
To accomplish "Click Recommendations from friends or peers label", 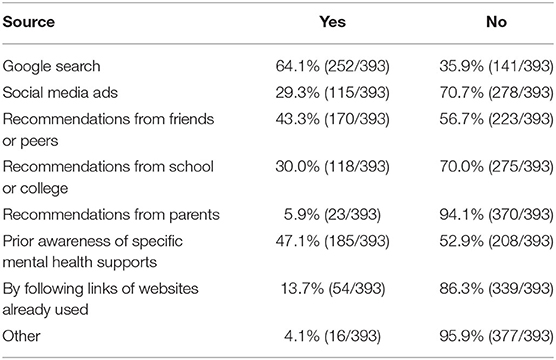I will 108,130.
